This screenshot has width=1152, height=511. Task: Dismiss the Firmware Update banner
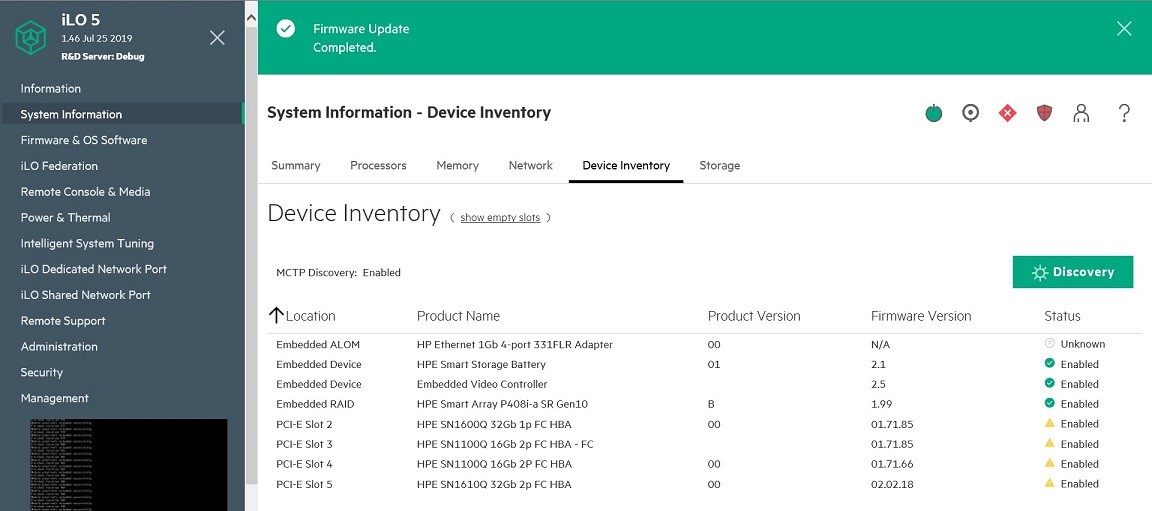1124,29
